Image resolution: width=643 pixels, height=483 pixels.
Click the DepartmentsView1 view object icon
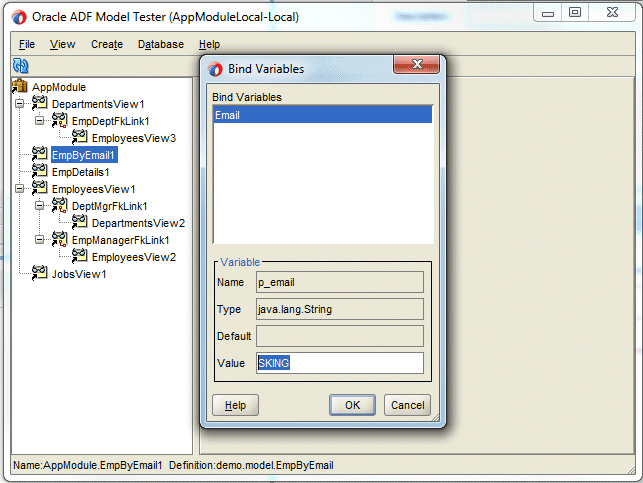(x=40, y=103)
